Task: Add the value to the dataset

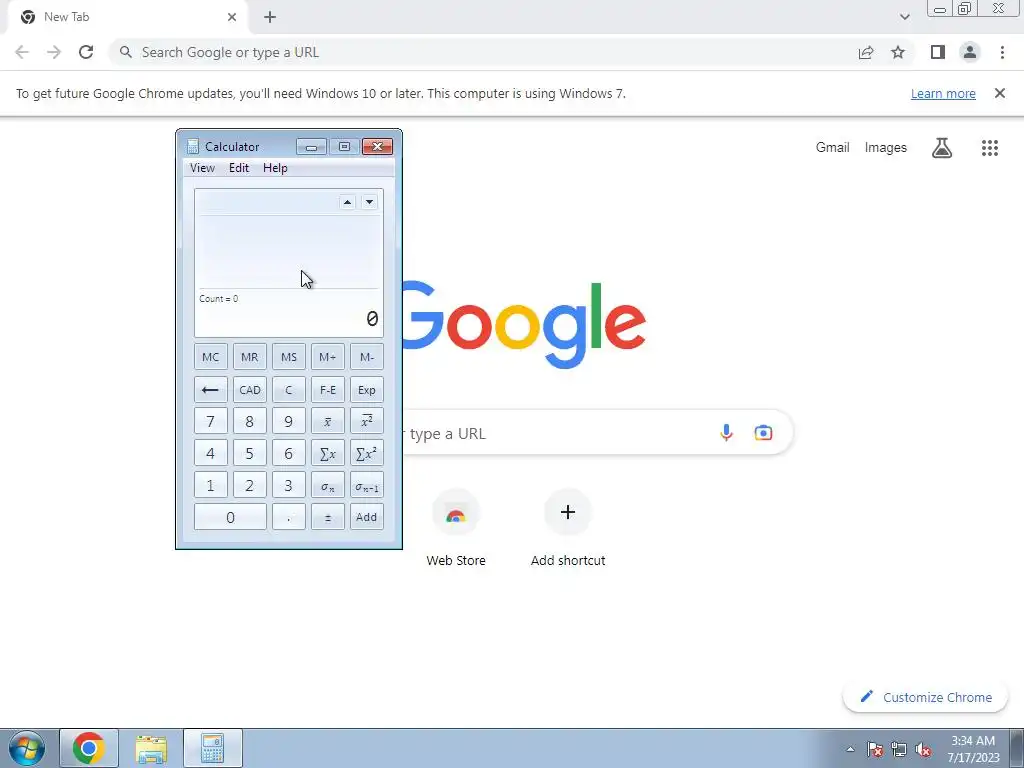Action: pos(367,517)
